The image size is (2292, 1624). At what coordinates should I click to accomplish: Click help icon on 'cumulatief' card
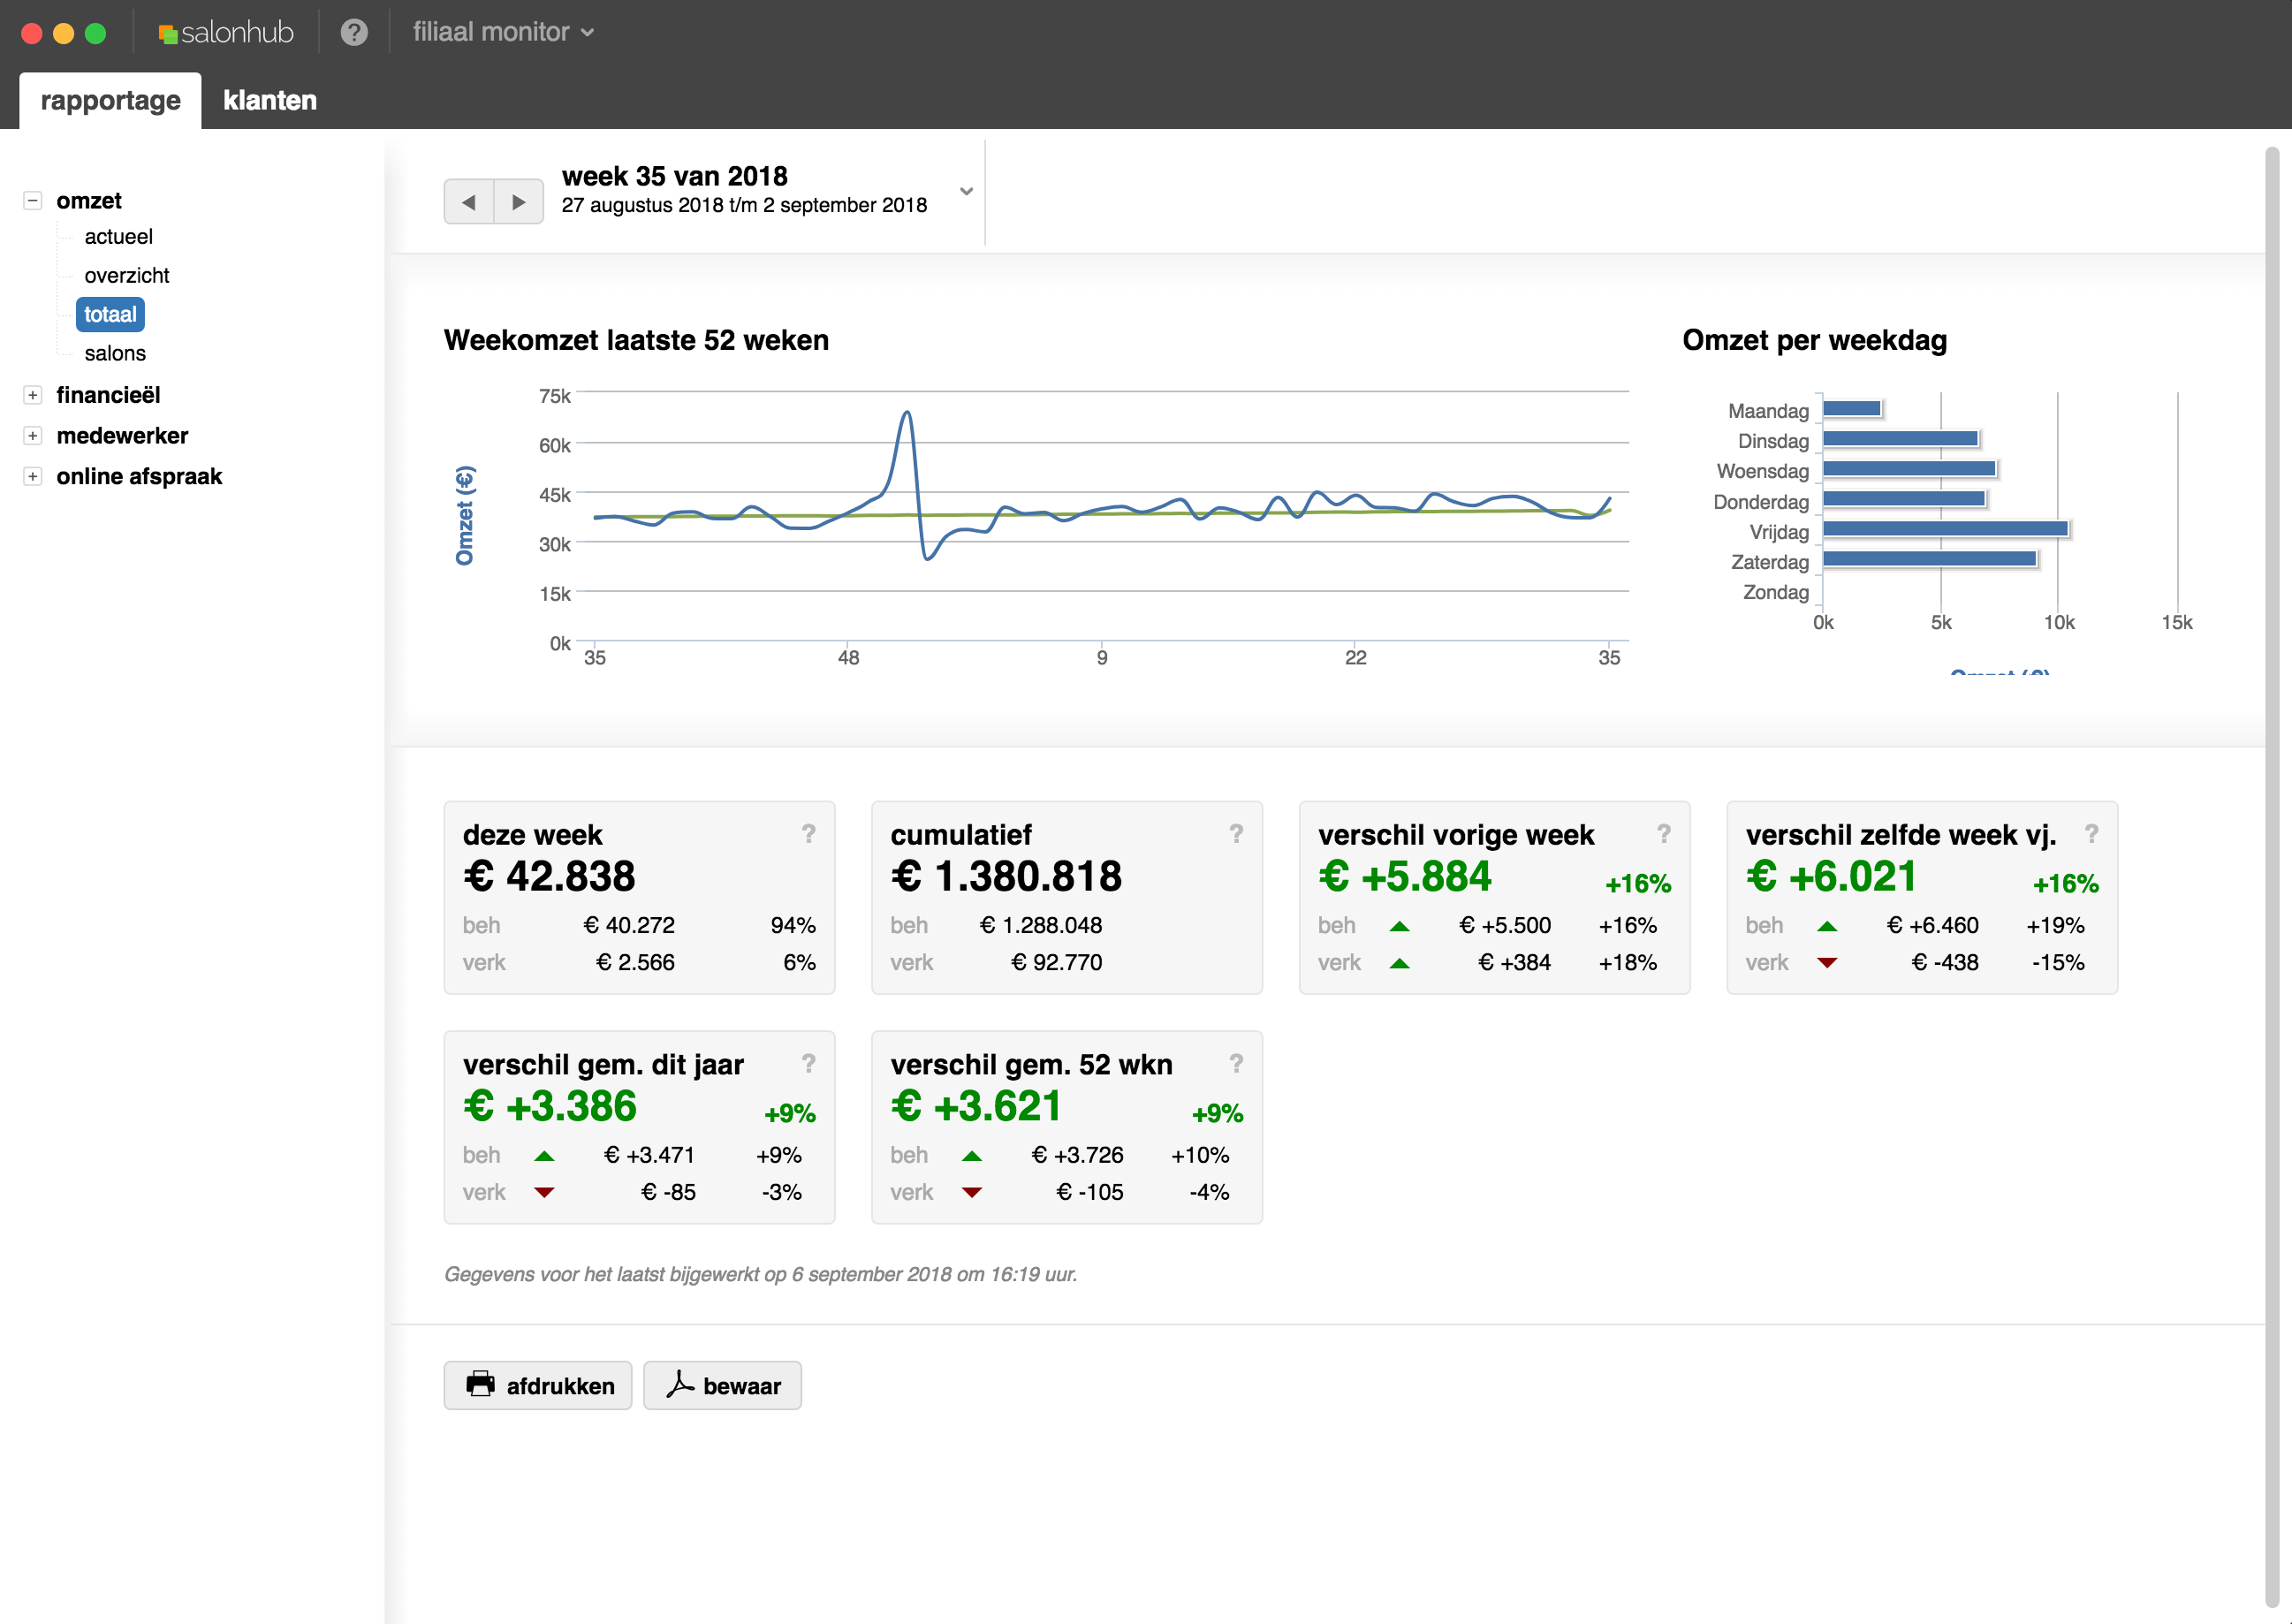(1236, 833)
